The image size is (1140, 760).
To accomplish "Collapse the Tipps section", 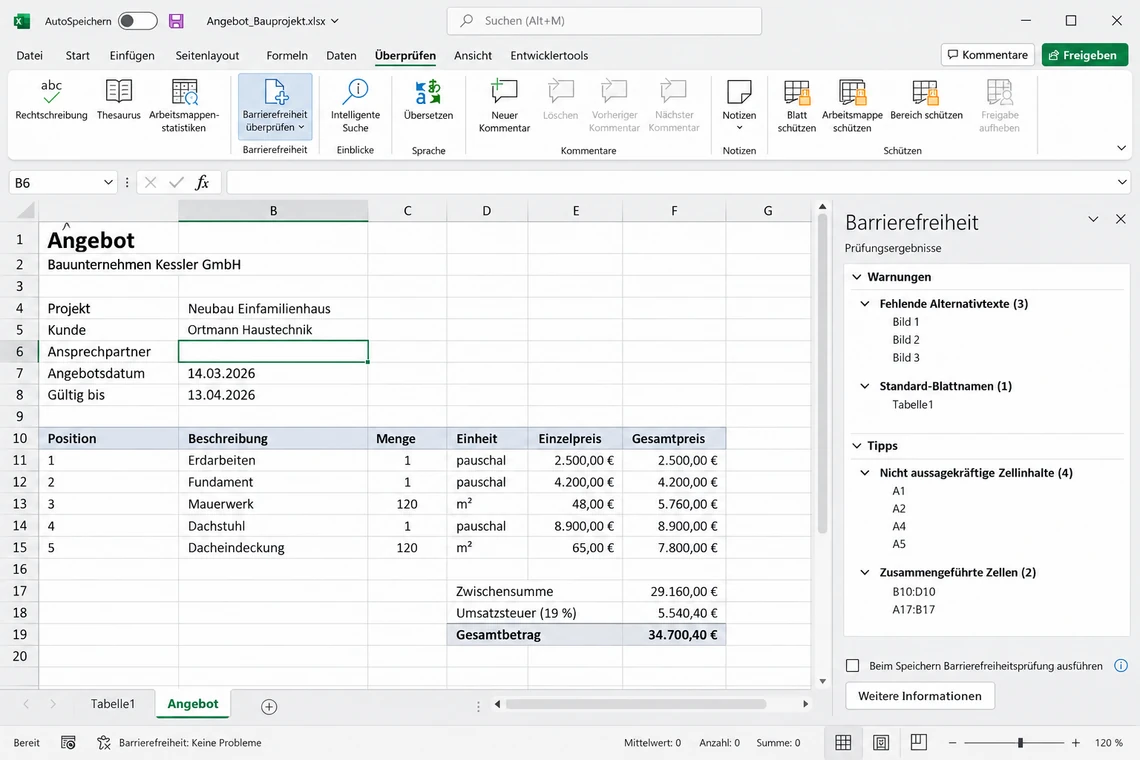I will pos(857,445).
